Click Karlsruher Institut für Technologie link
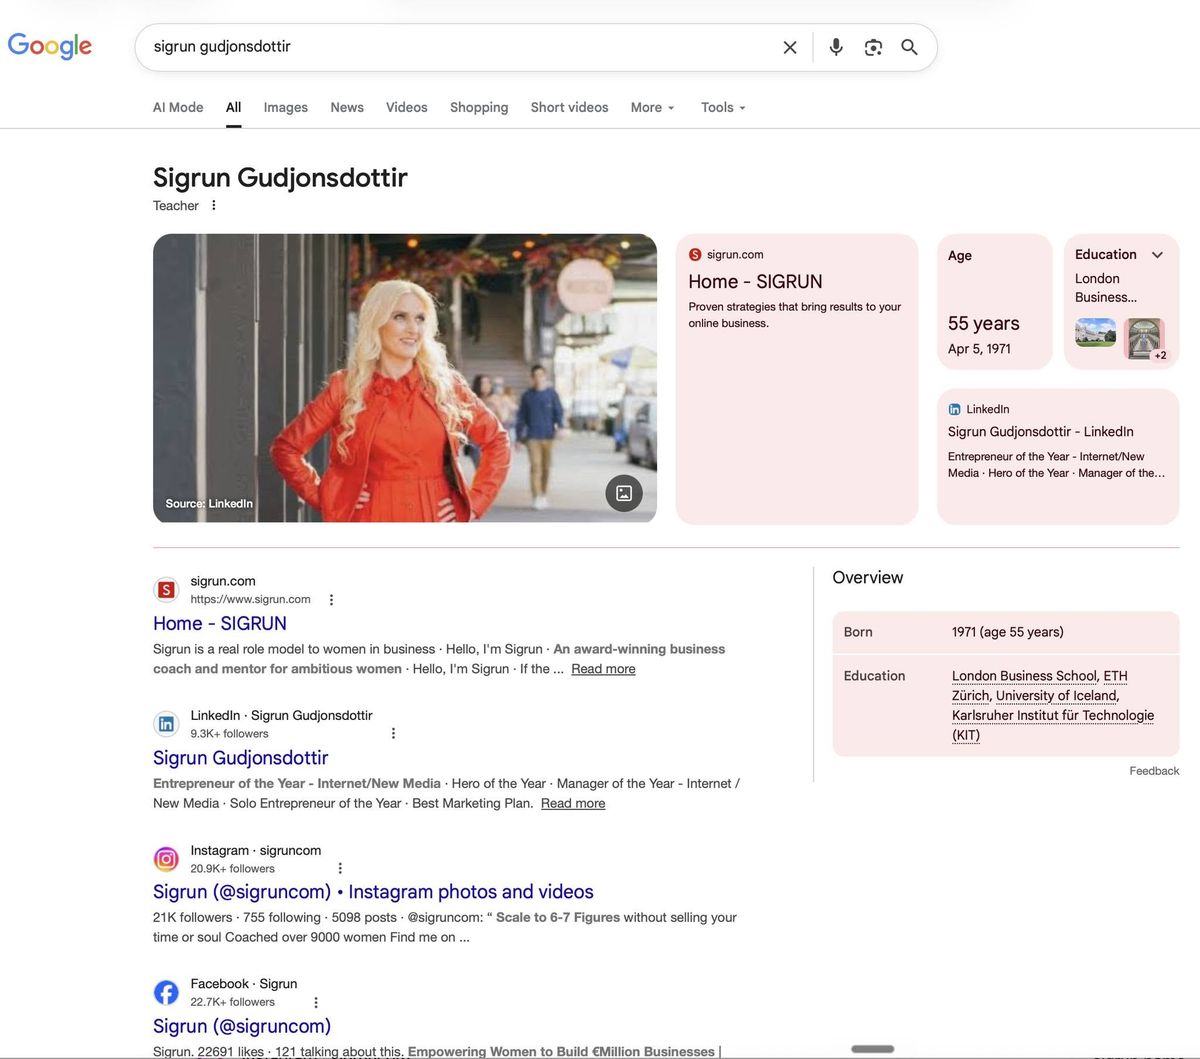Viewport: 1200px width, 1059px height. (1053, 725)
